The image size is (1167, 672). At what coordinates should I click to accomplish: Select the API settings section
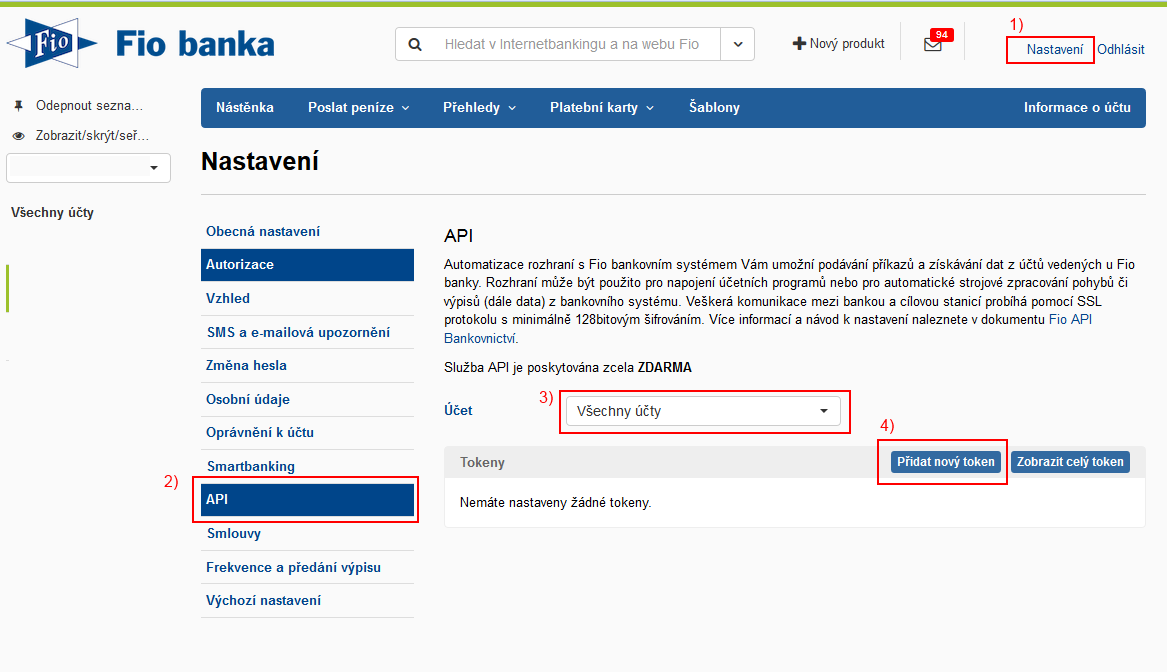[307, 499]
